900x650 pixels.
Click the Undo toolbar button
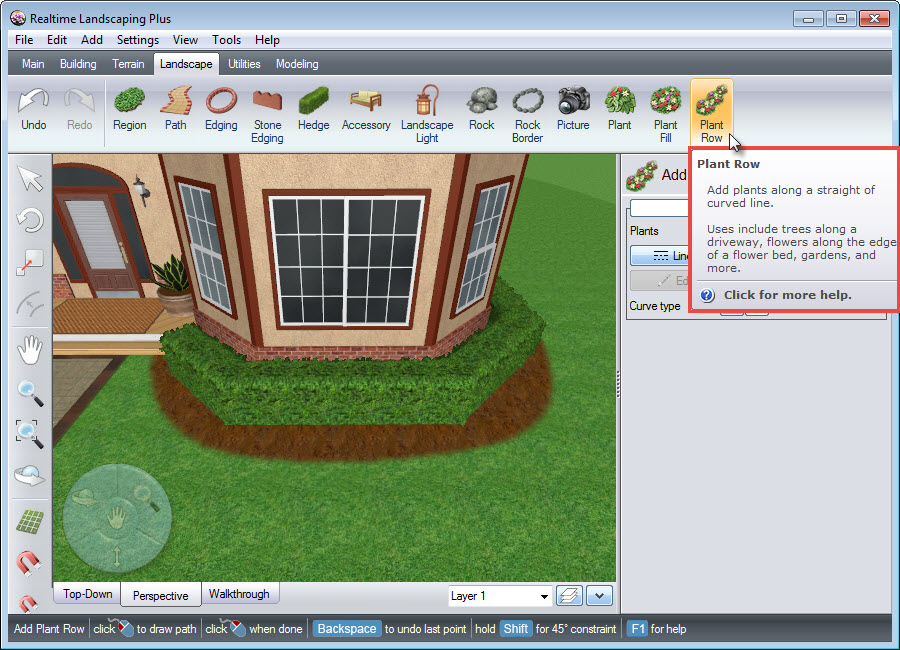coord(33,110)
